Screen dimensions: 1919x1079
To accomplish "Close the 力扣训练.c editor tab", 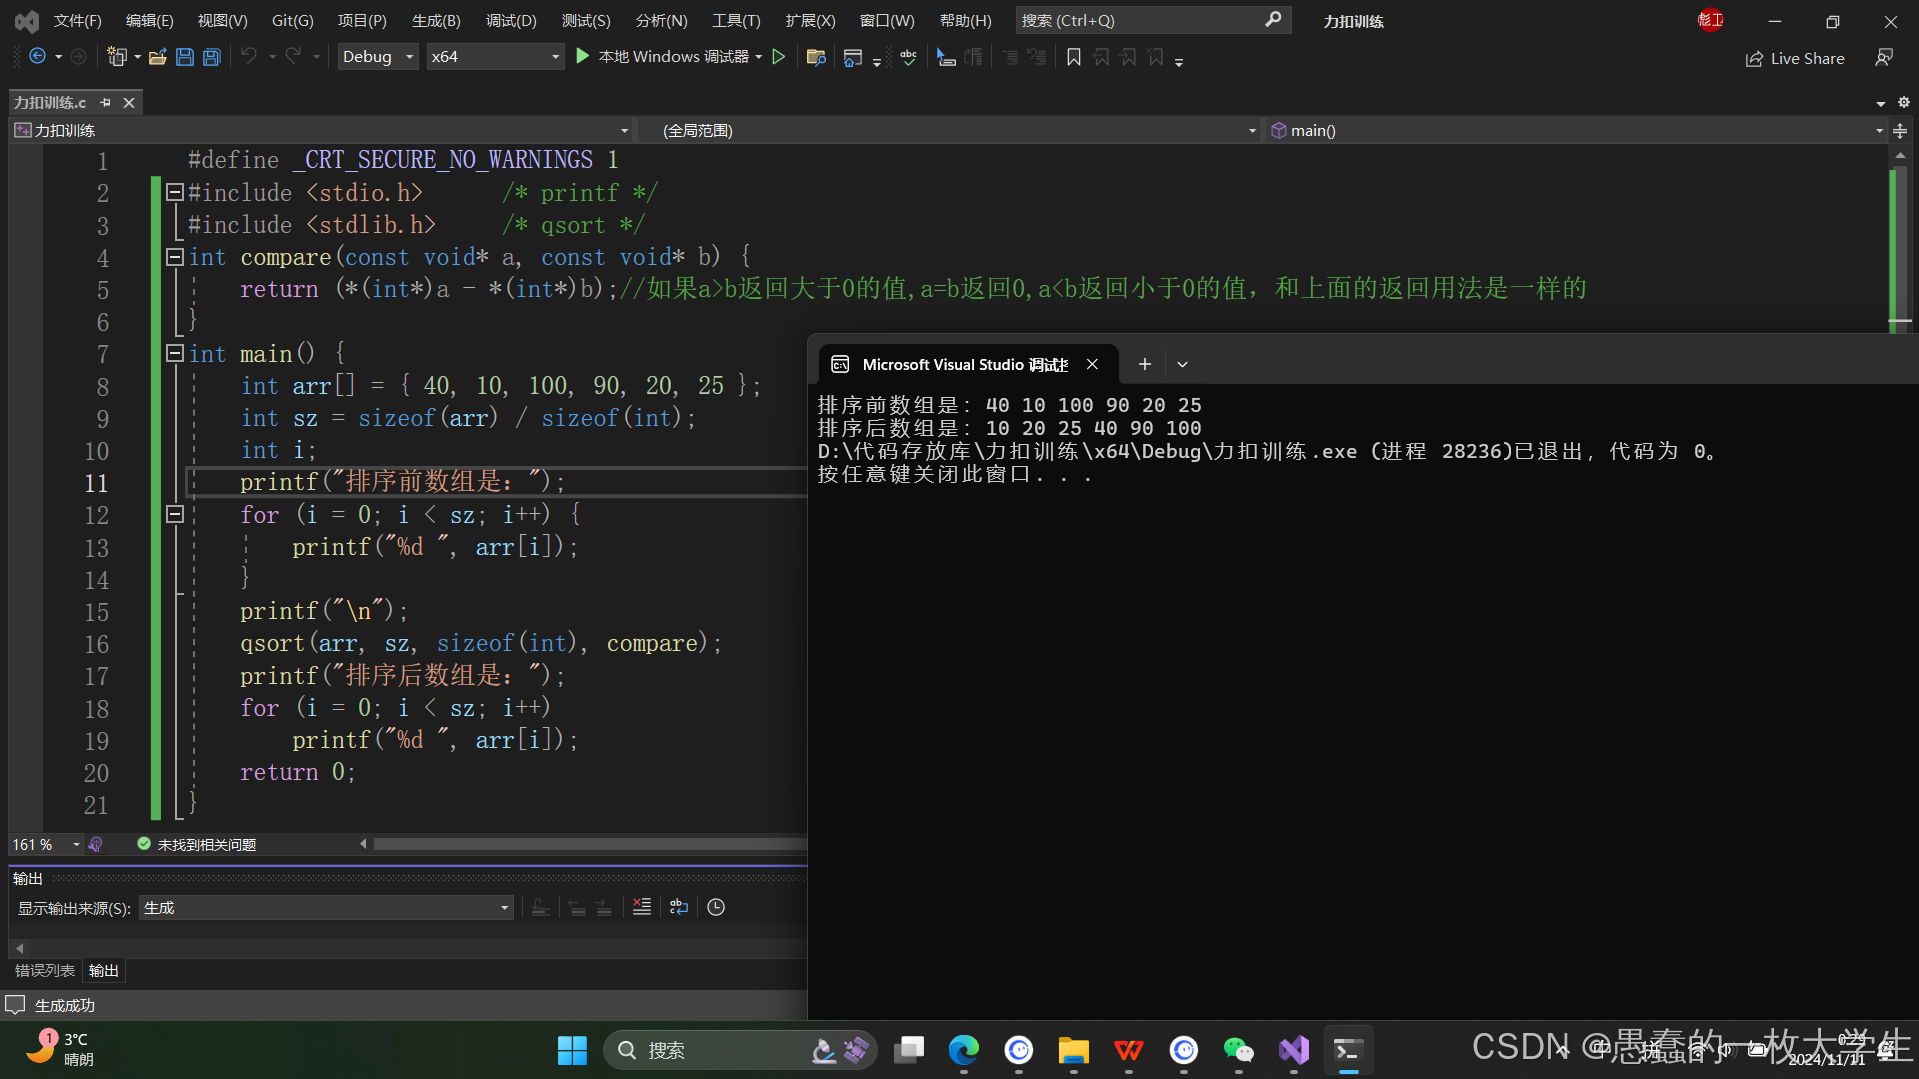I will 129,102.
